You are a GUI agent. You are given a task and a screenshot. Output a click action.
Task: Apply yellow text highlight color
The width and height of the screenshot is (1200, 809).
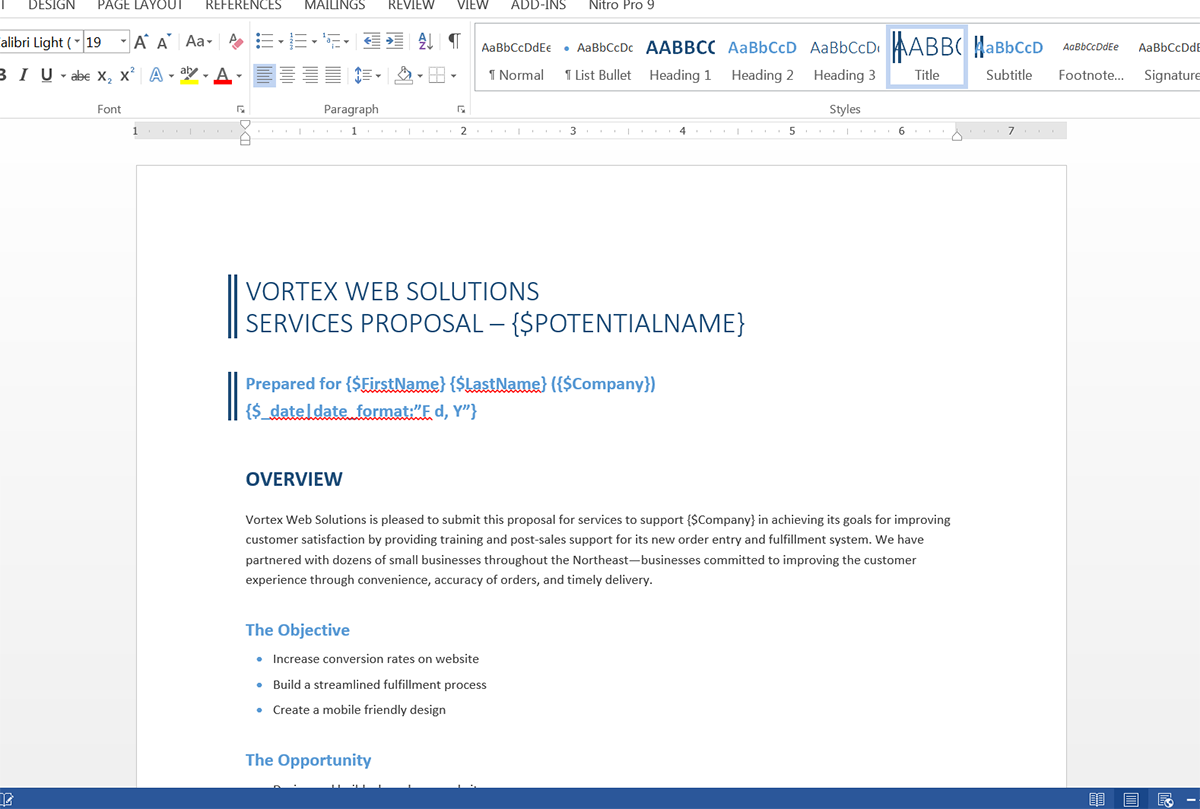[x=187, y=75]
